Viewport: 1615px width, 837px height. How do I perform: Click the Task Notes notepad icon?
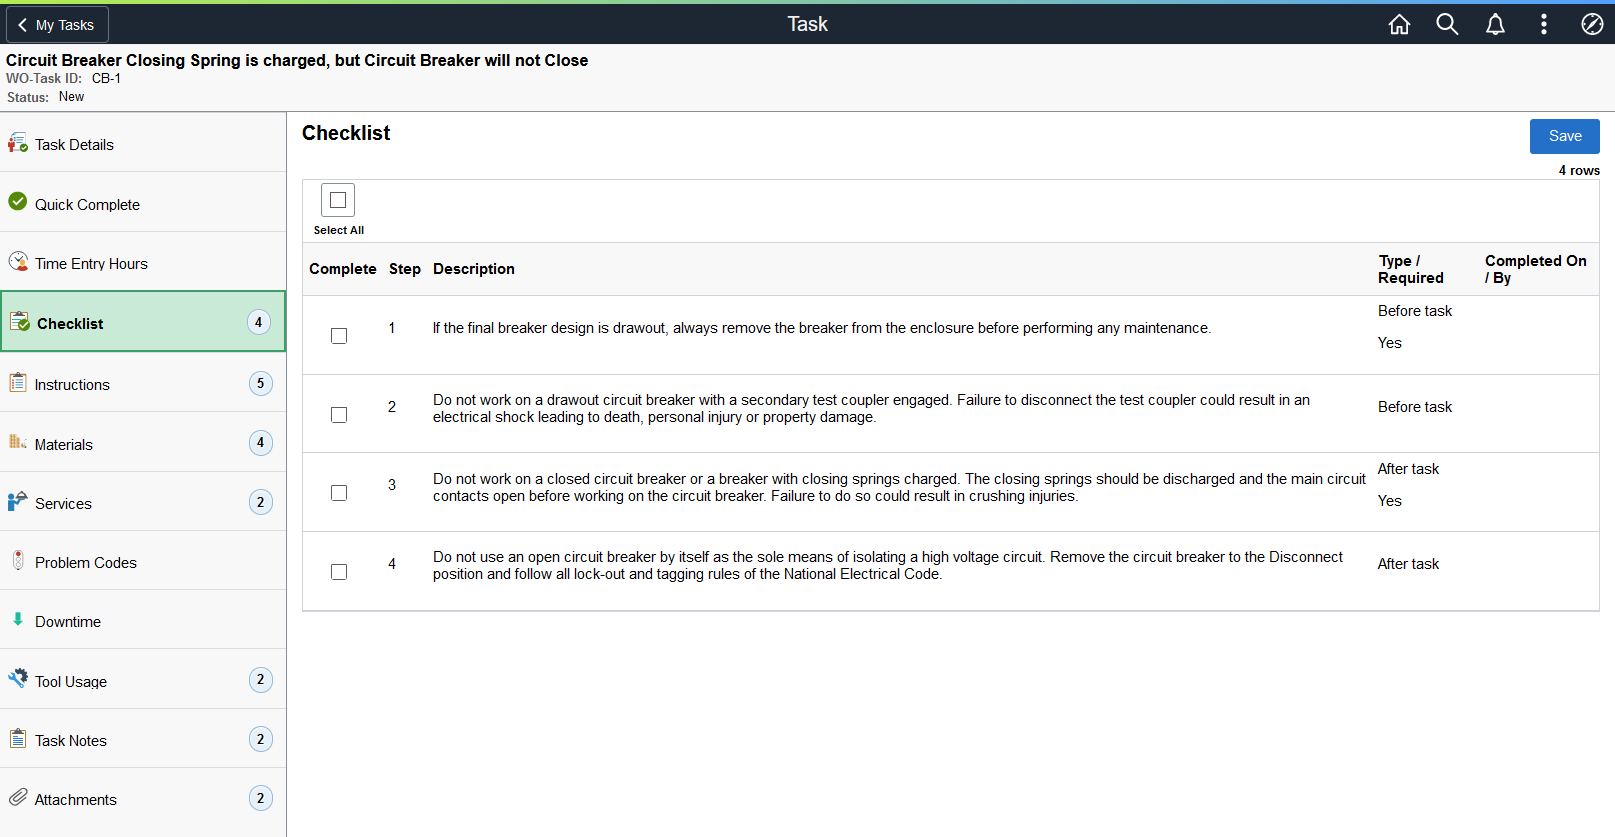point(18,738)
